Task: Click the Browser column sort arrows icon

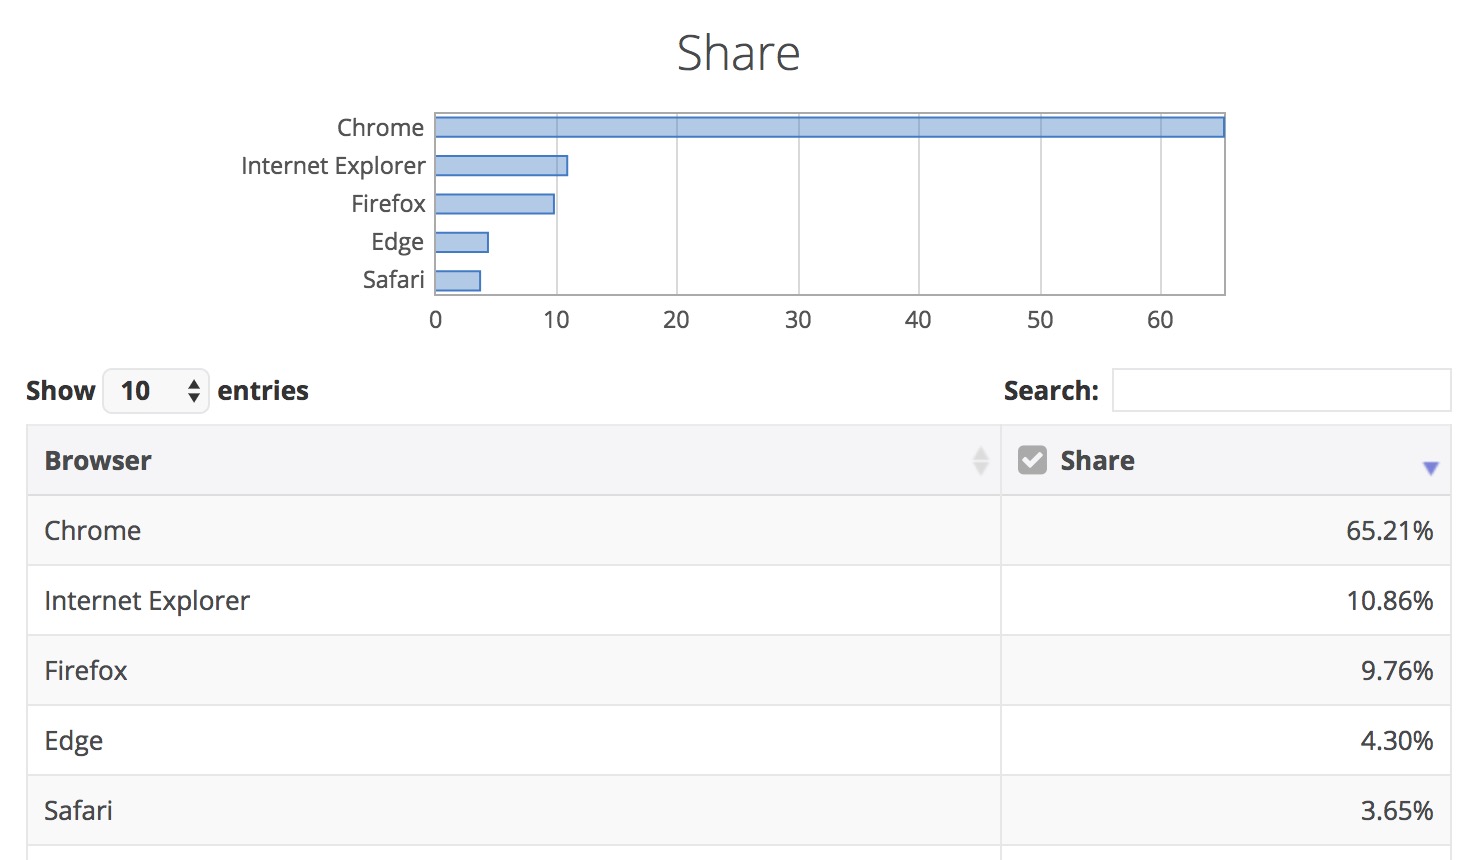Action: click(980, 461)
